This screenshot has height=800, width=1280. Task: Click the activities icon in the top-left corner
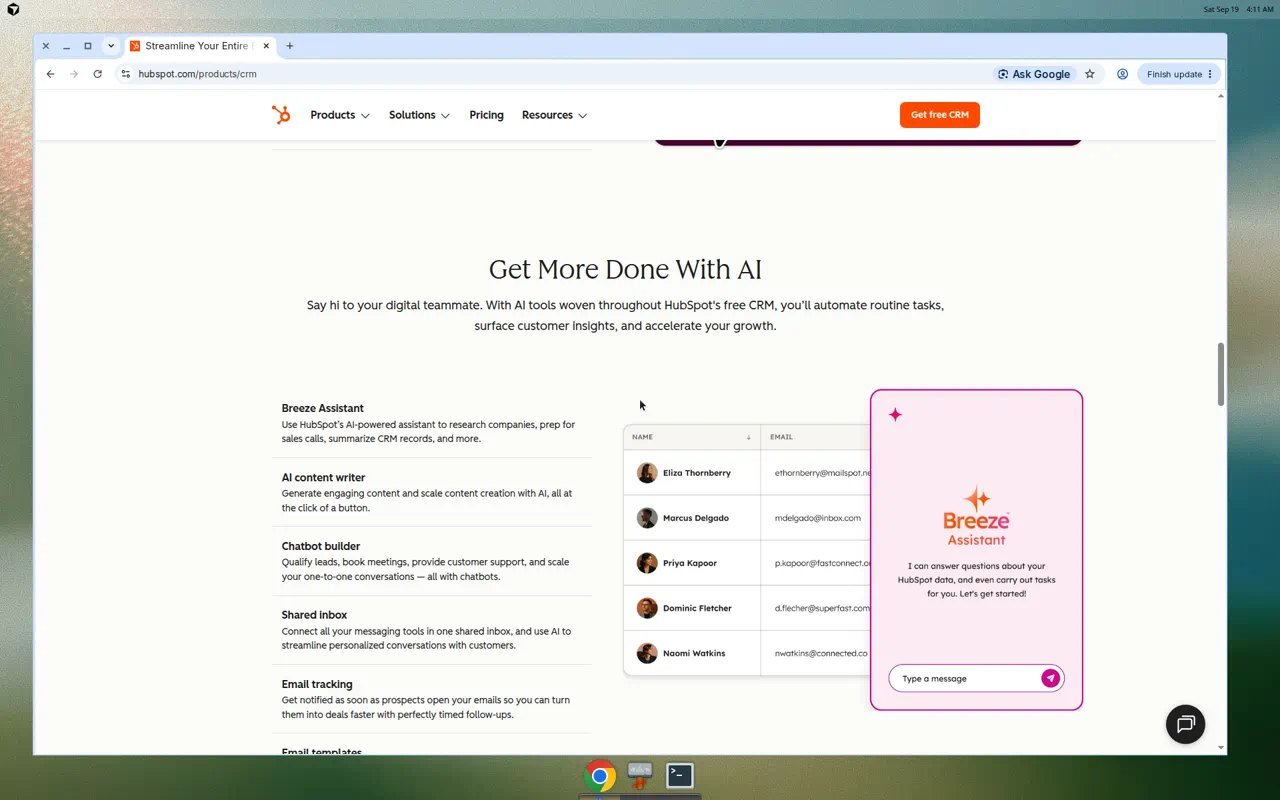pos(13,9)
